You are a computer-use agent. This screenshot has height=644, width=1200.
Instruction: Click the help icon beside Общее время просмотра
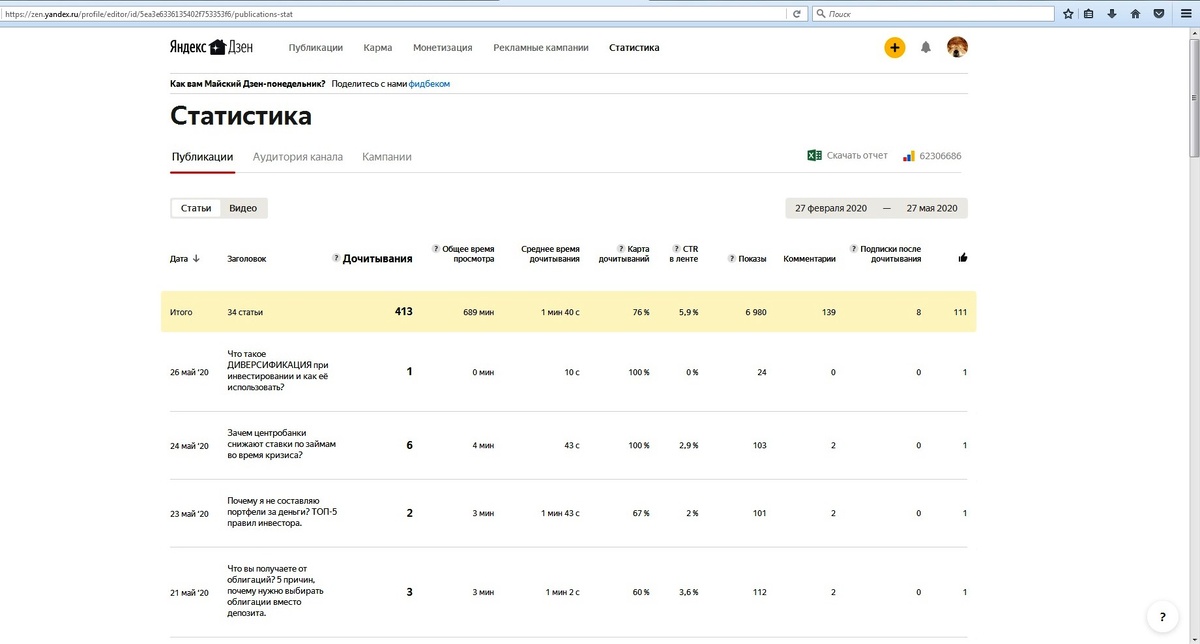[436, 248]
